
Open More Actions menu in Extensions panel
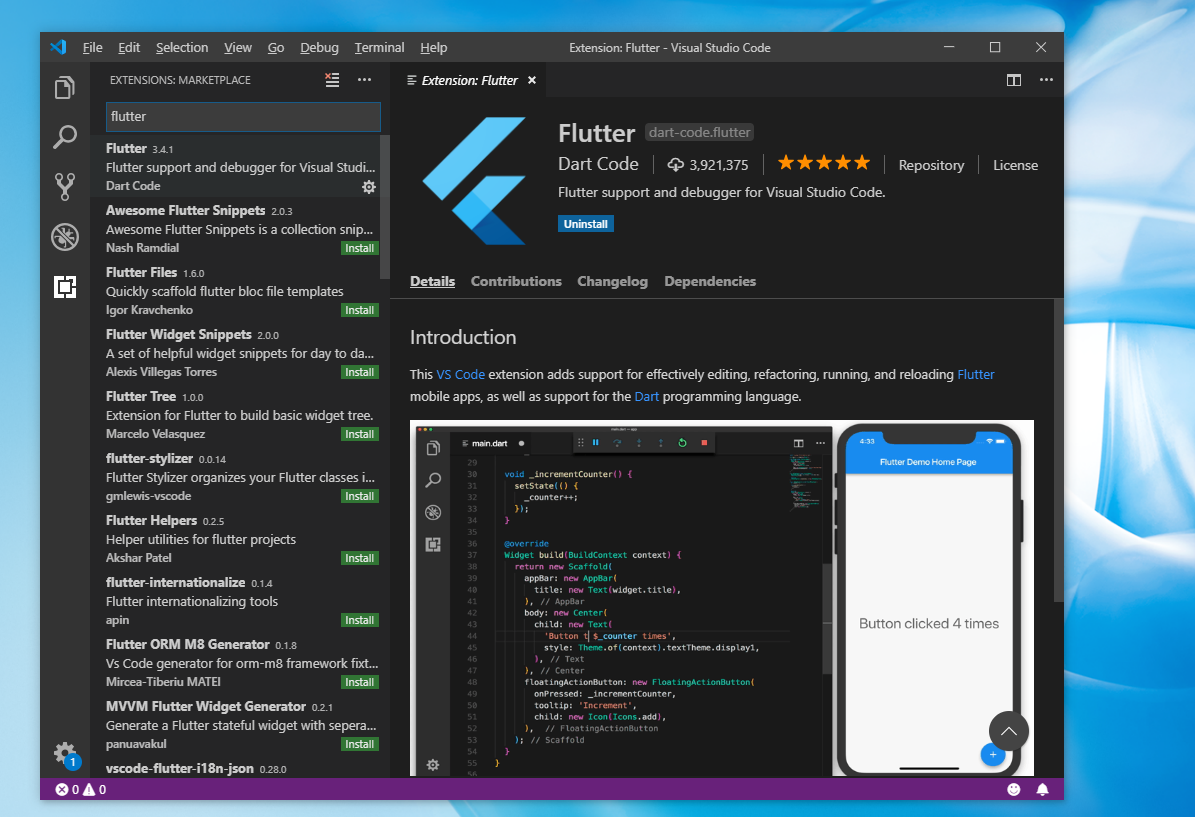pos(364,80)
